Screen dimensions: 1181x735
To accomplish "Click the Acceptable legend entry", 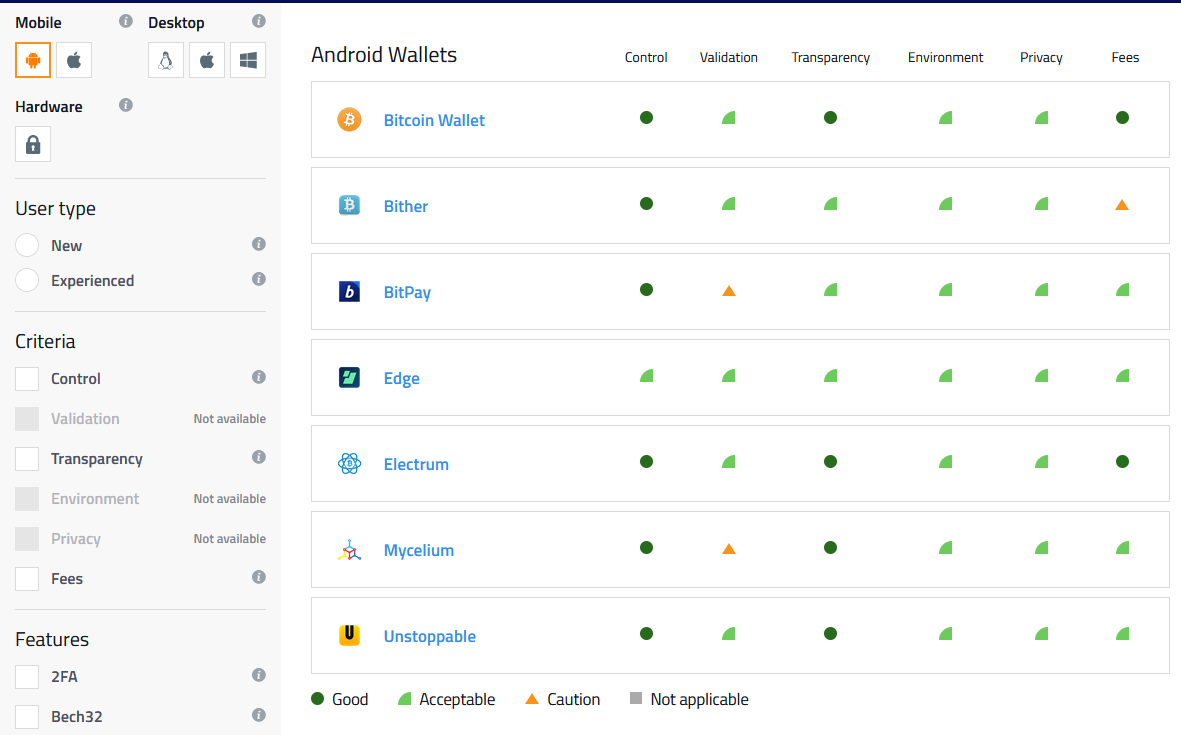I will coord(447,699).
